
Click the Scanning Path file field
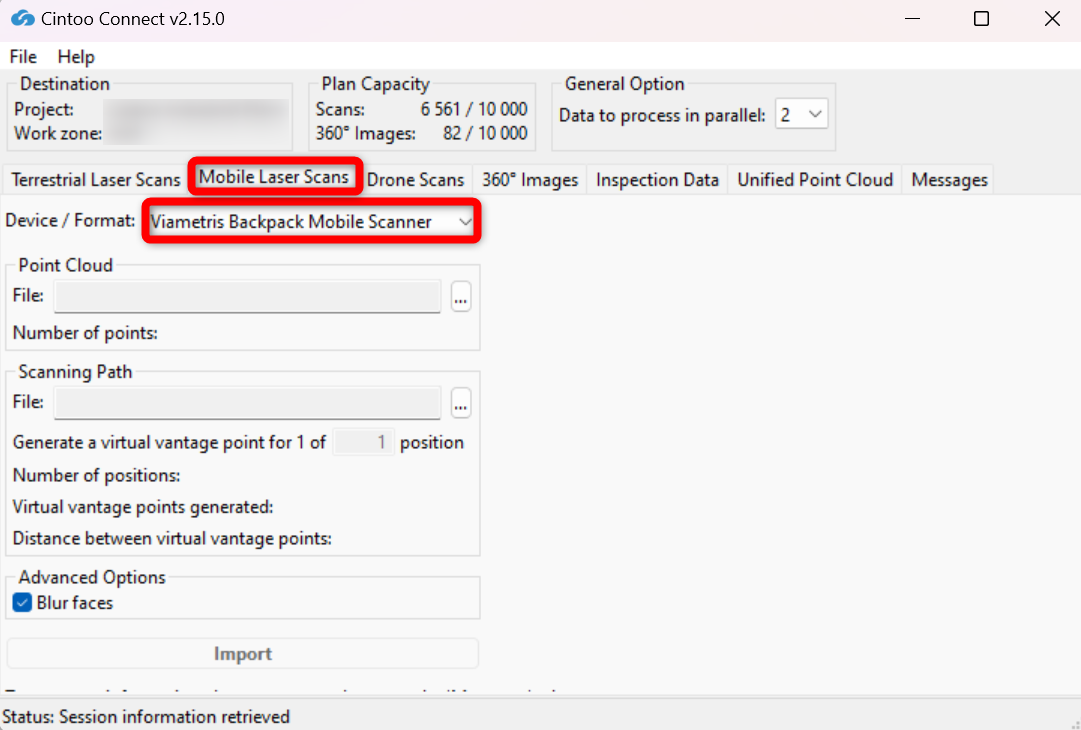pos(247,403)
